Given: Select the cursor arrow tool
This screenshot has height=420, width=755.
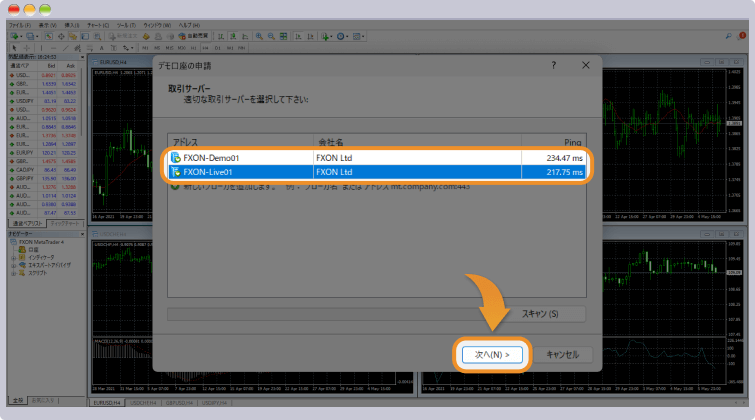Looking at the screenshot, I should pyautogui.click(x=14, y=48).
